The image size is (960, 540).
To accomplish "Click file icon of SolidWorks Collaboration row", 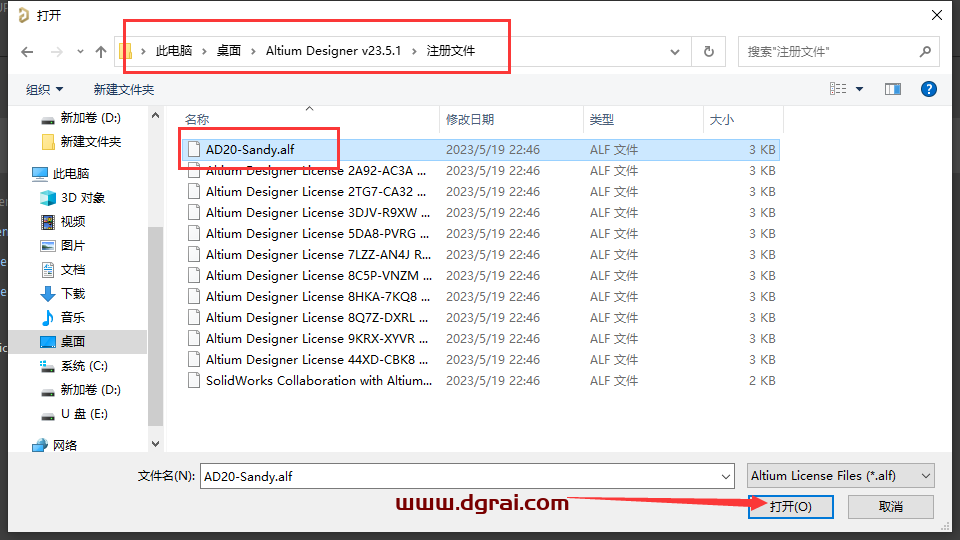I will pos(194,380).
